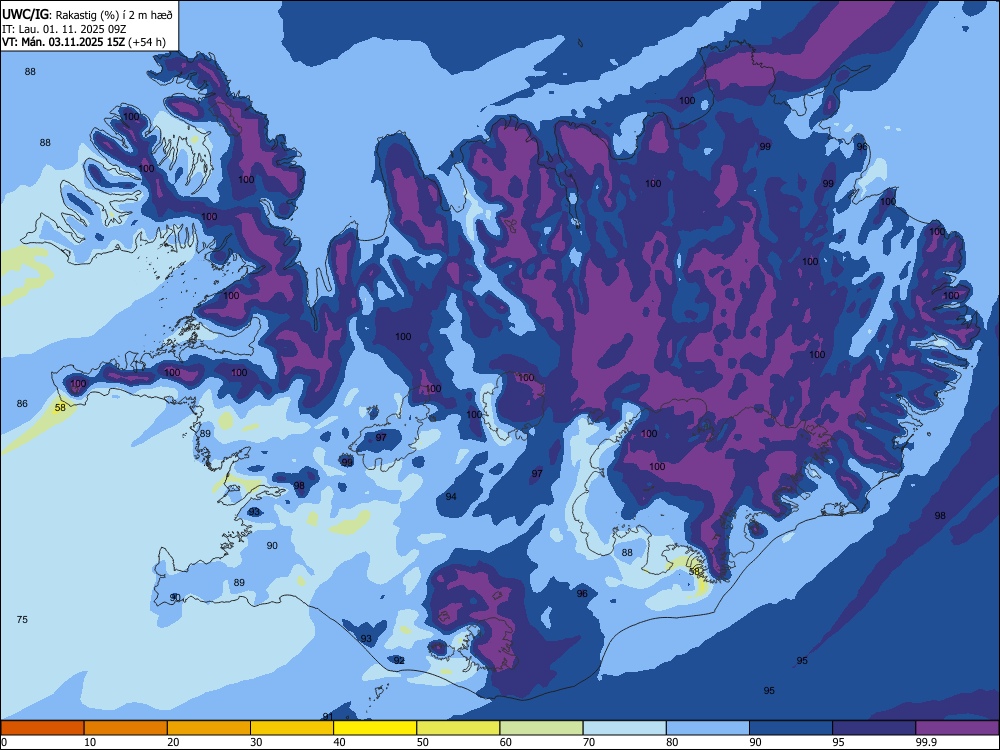Screen dimensions: 1000x750
Task: Click the '86' humidity value on the map
Action: [x=22, y=404]
